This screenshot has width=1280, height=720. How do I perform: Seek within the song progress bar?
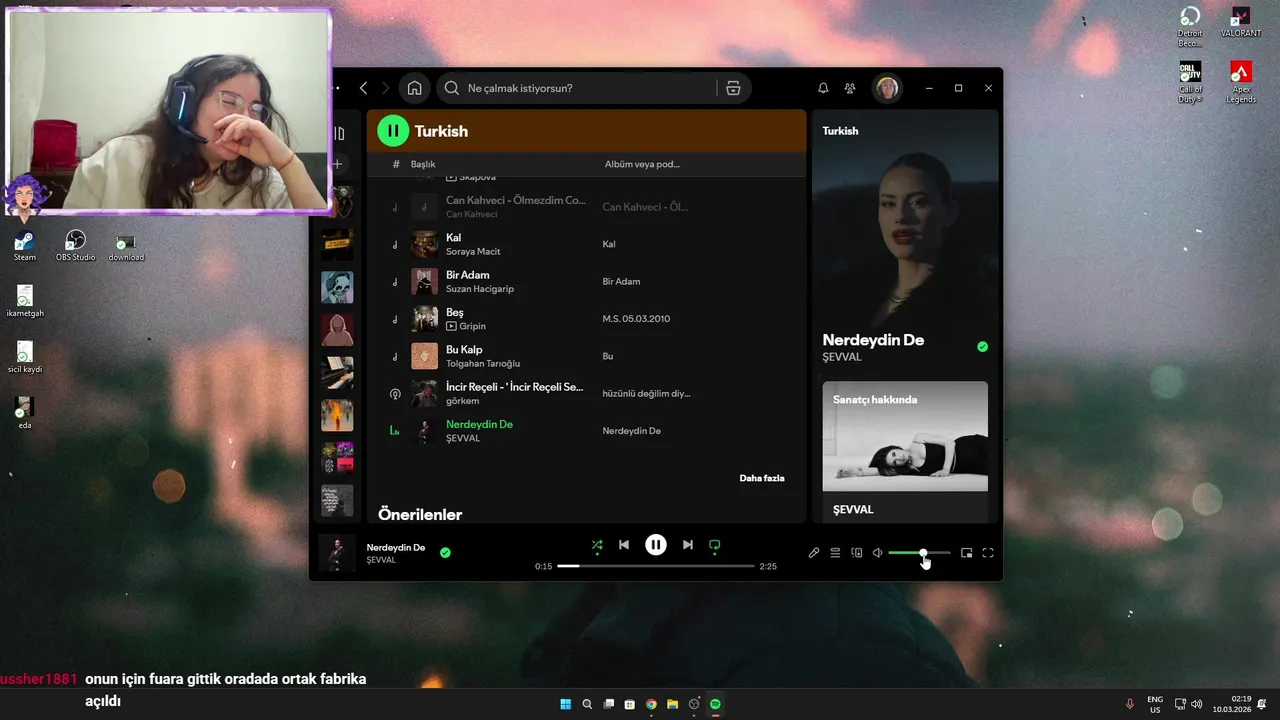pyautogui.click(x=656, y=566)
